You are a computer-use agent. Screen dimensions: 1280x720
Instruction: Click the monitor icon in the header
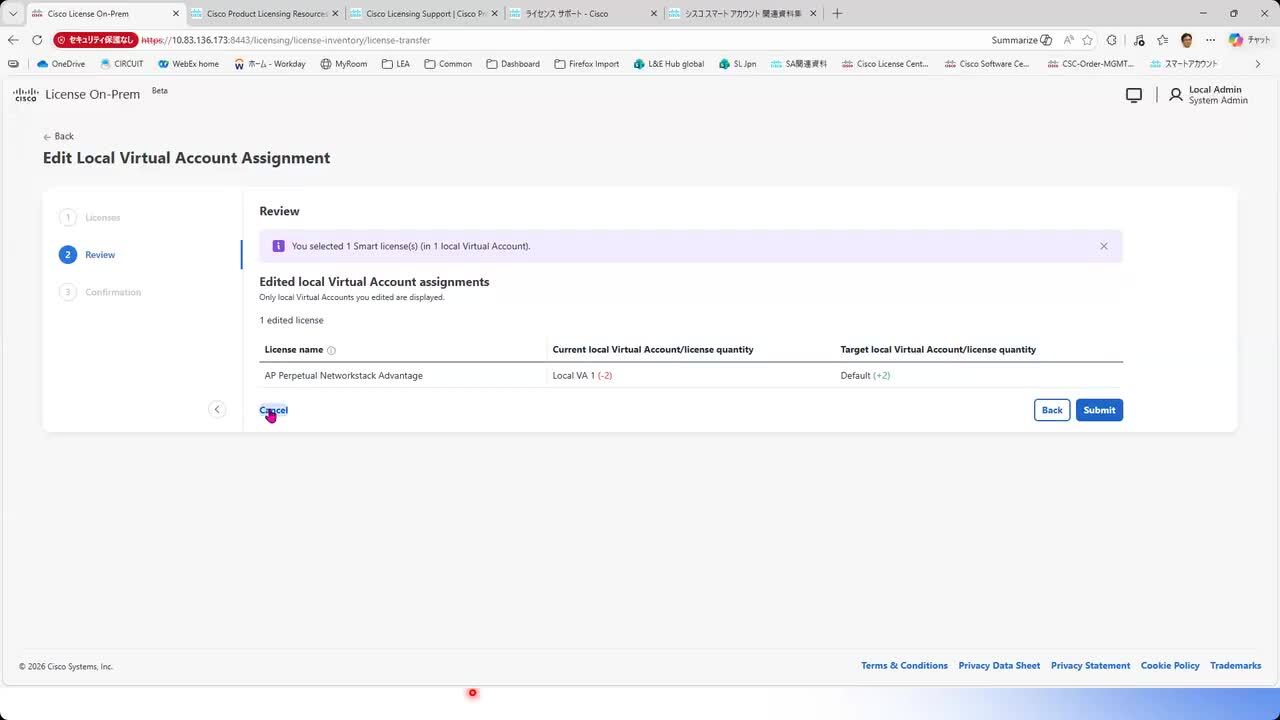1134,95
